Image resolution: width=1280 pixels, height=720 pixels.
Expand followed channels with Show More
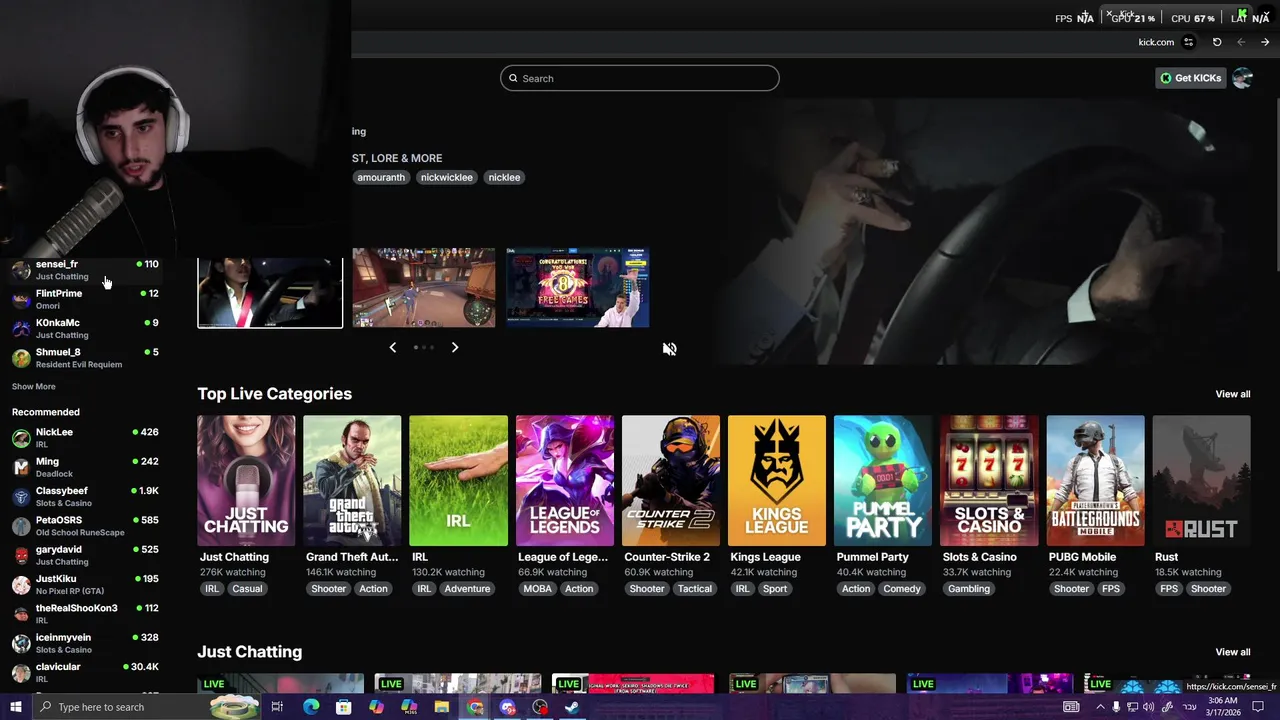[34, 386]
